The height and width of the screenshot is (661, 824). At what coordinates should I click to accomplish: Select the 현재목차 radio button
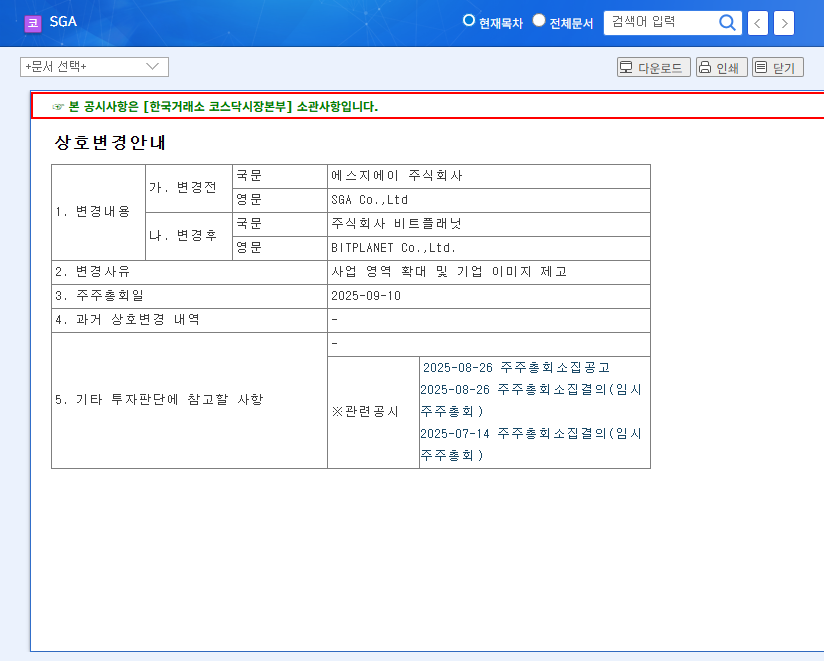[x=468, y=20]
